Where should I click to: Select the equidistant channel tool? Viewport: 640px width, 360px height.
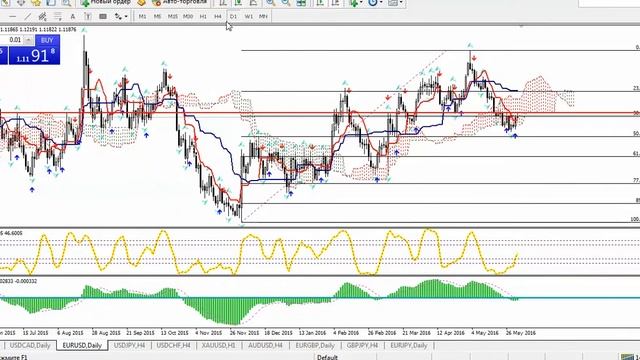(42, 16)
